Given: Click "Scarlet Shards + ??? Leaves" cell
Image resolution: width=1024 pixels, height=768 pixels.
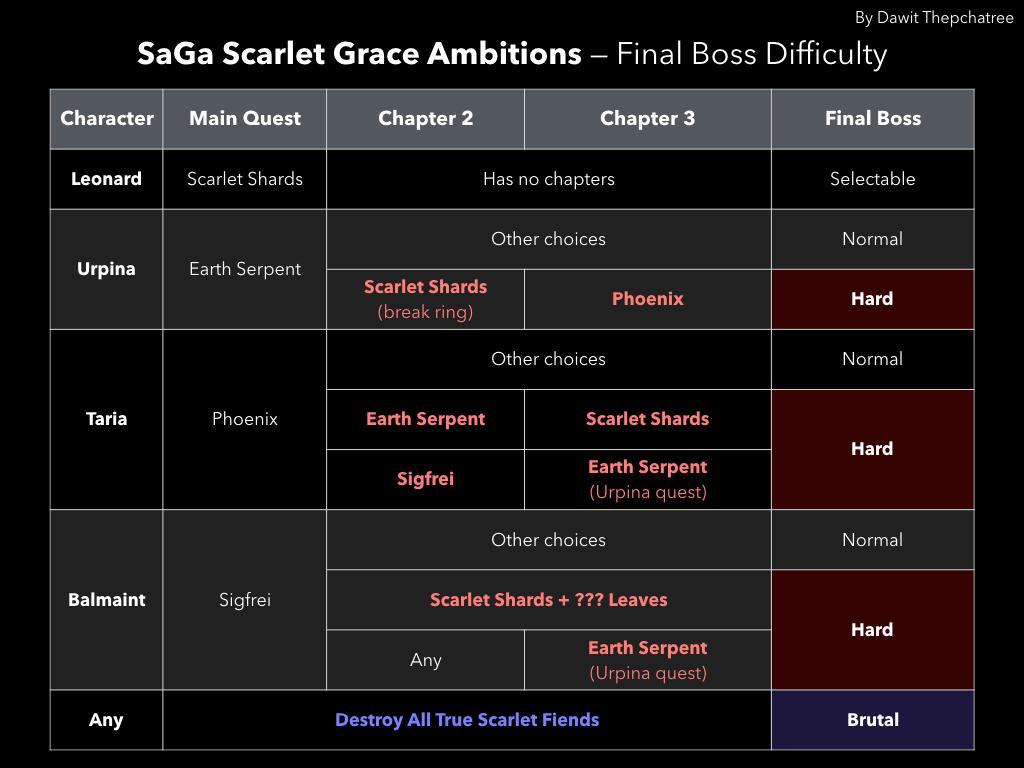Looking at the screenshot, I should pos(548,600).
